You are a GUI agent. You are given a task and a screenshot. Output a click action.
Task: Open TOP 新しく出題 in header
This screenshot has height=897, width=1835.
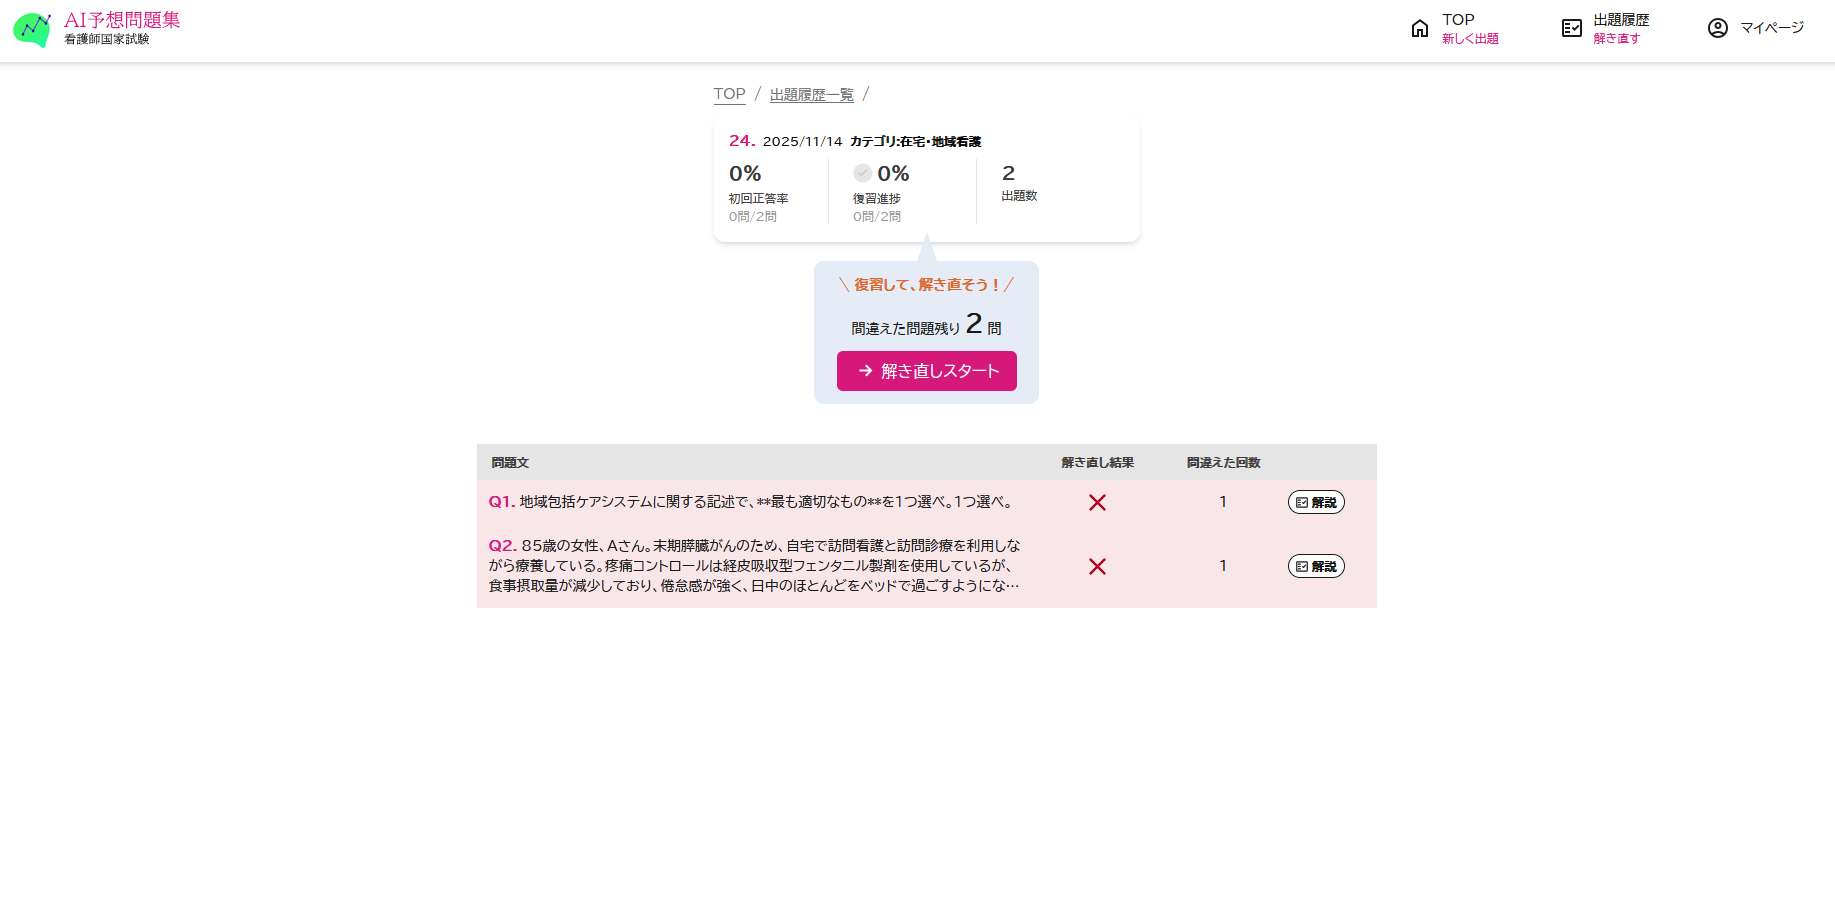coord(1455,28)
